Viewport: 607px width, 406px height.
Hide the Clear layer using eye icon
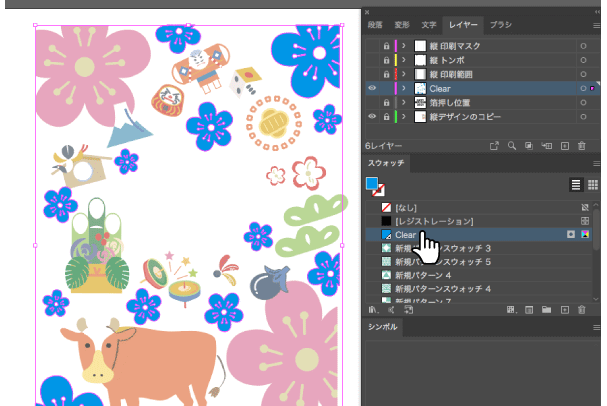[372, 88]
